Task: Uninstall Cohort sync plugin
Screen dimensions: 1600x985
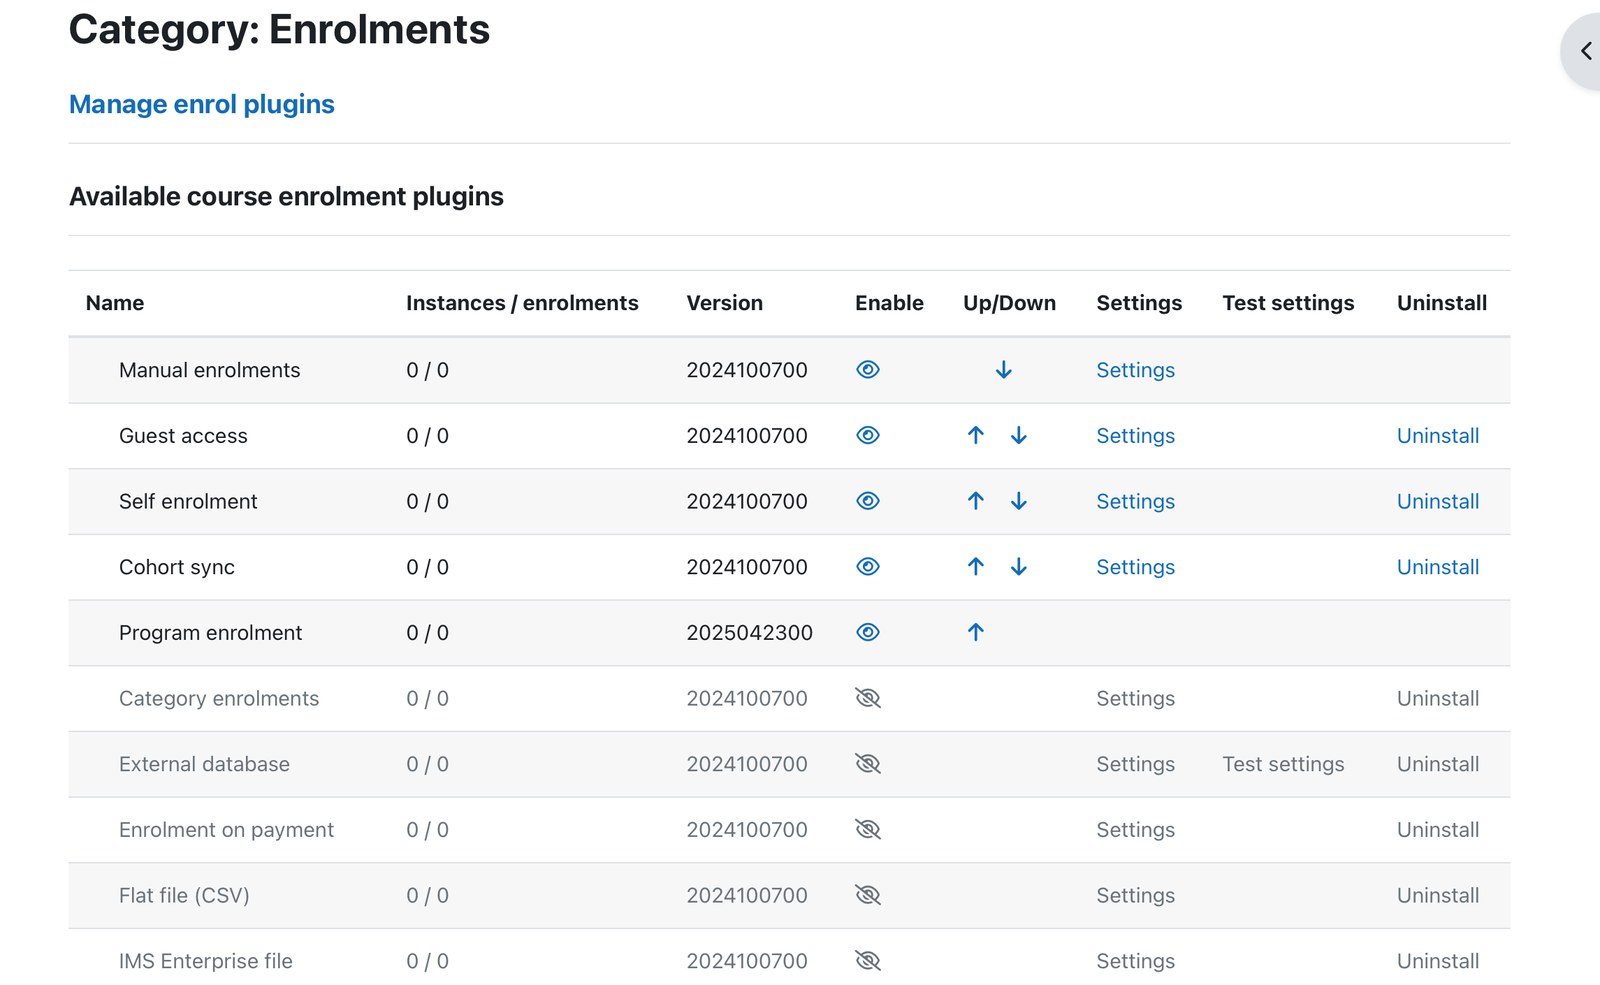Action: tap(1438, 567)
